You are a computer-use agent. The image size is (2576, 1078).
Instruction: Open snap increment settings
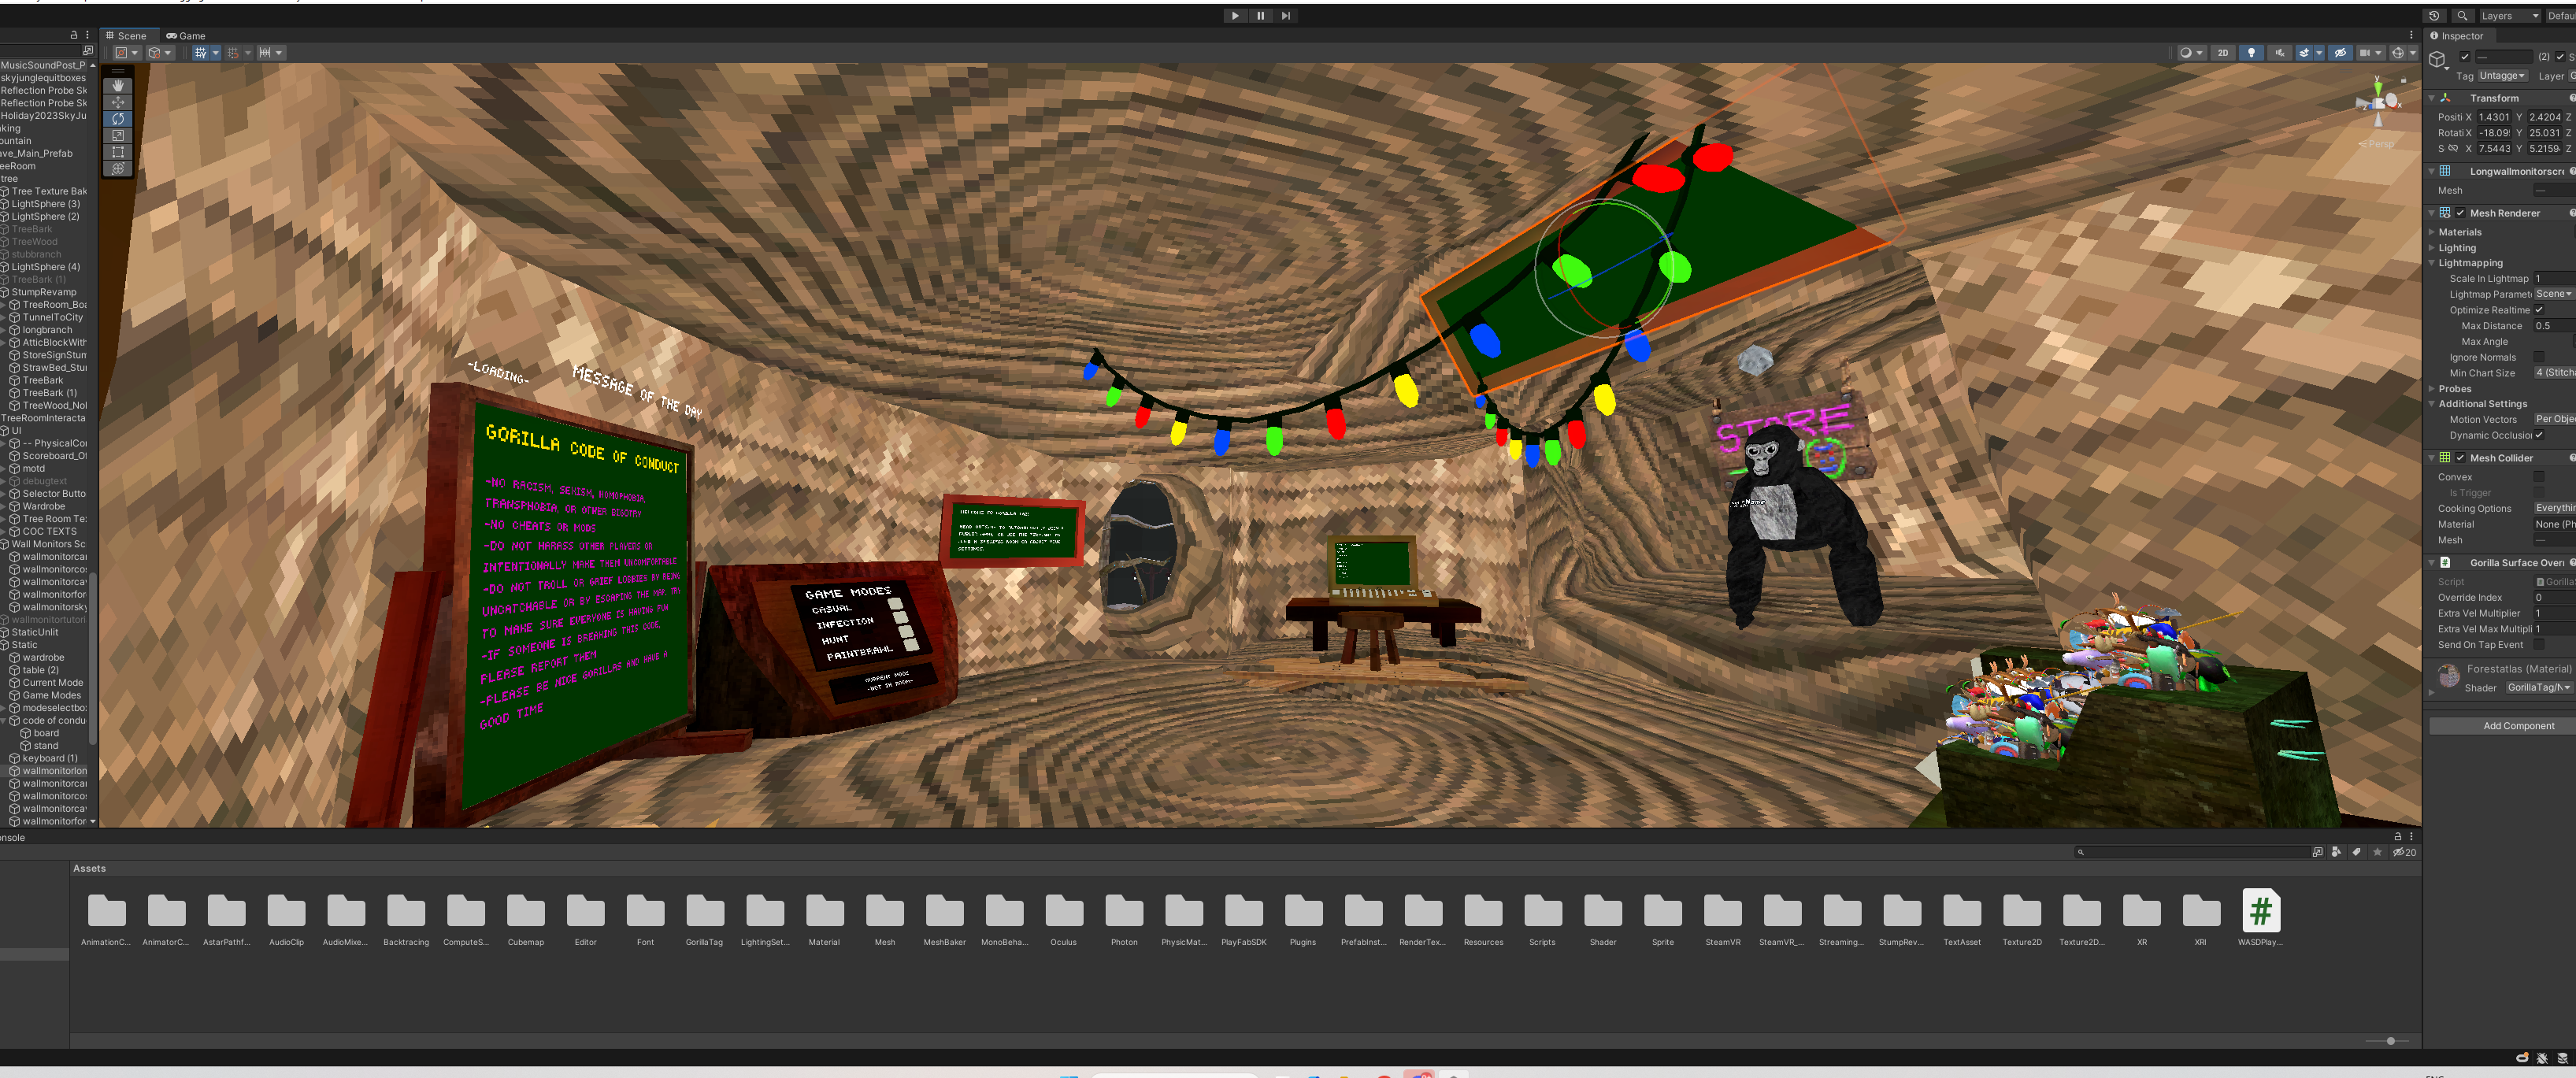coord(271,53)
